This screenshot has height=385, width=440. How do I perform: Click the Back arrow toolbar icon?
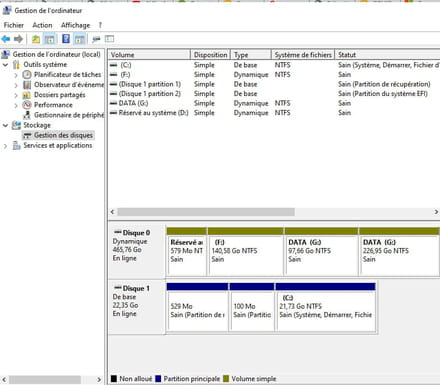click(6, 39)
